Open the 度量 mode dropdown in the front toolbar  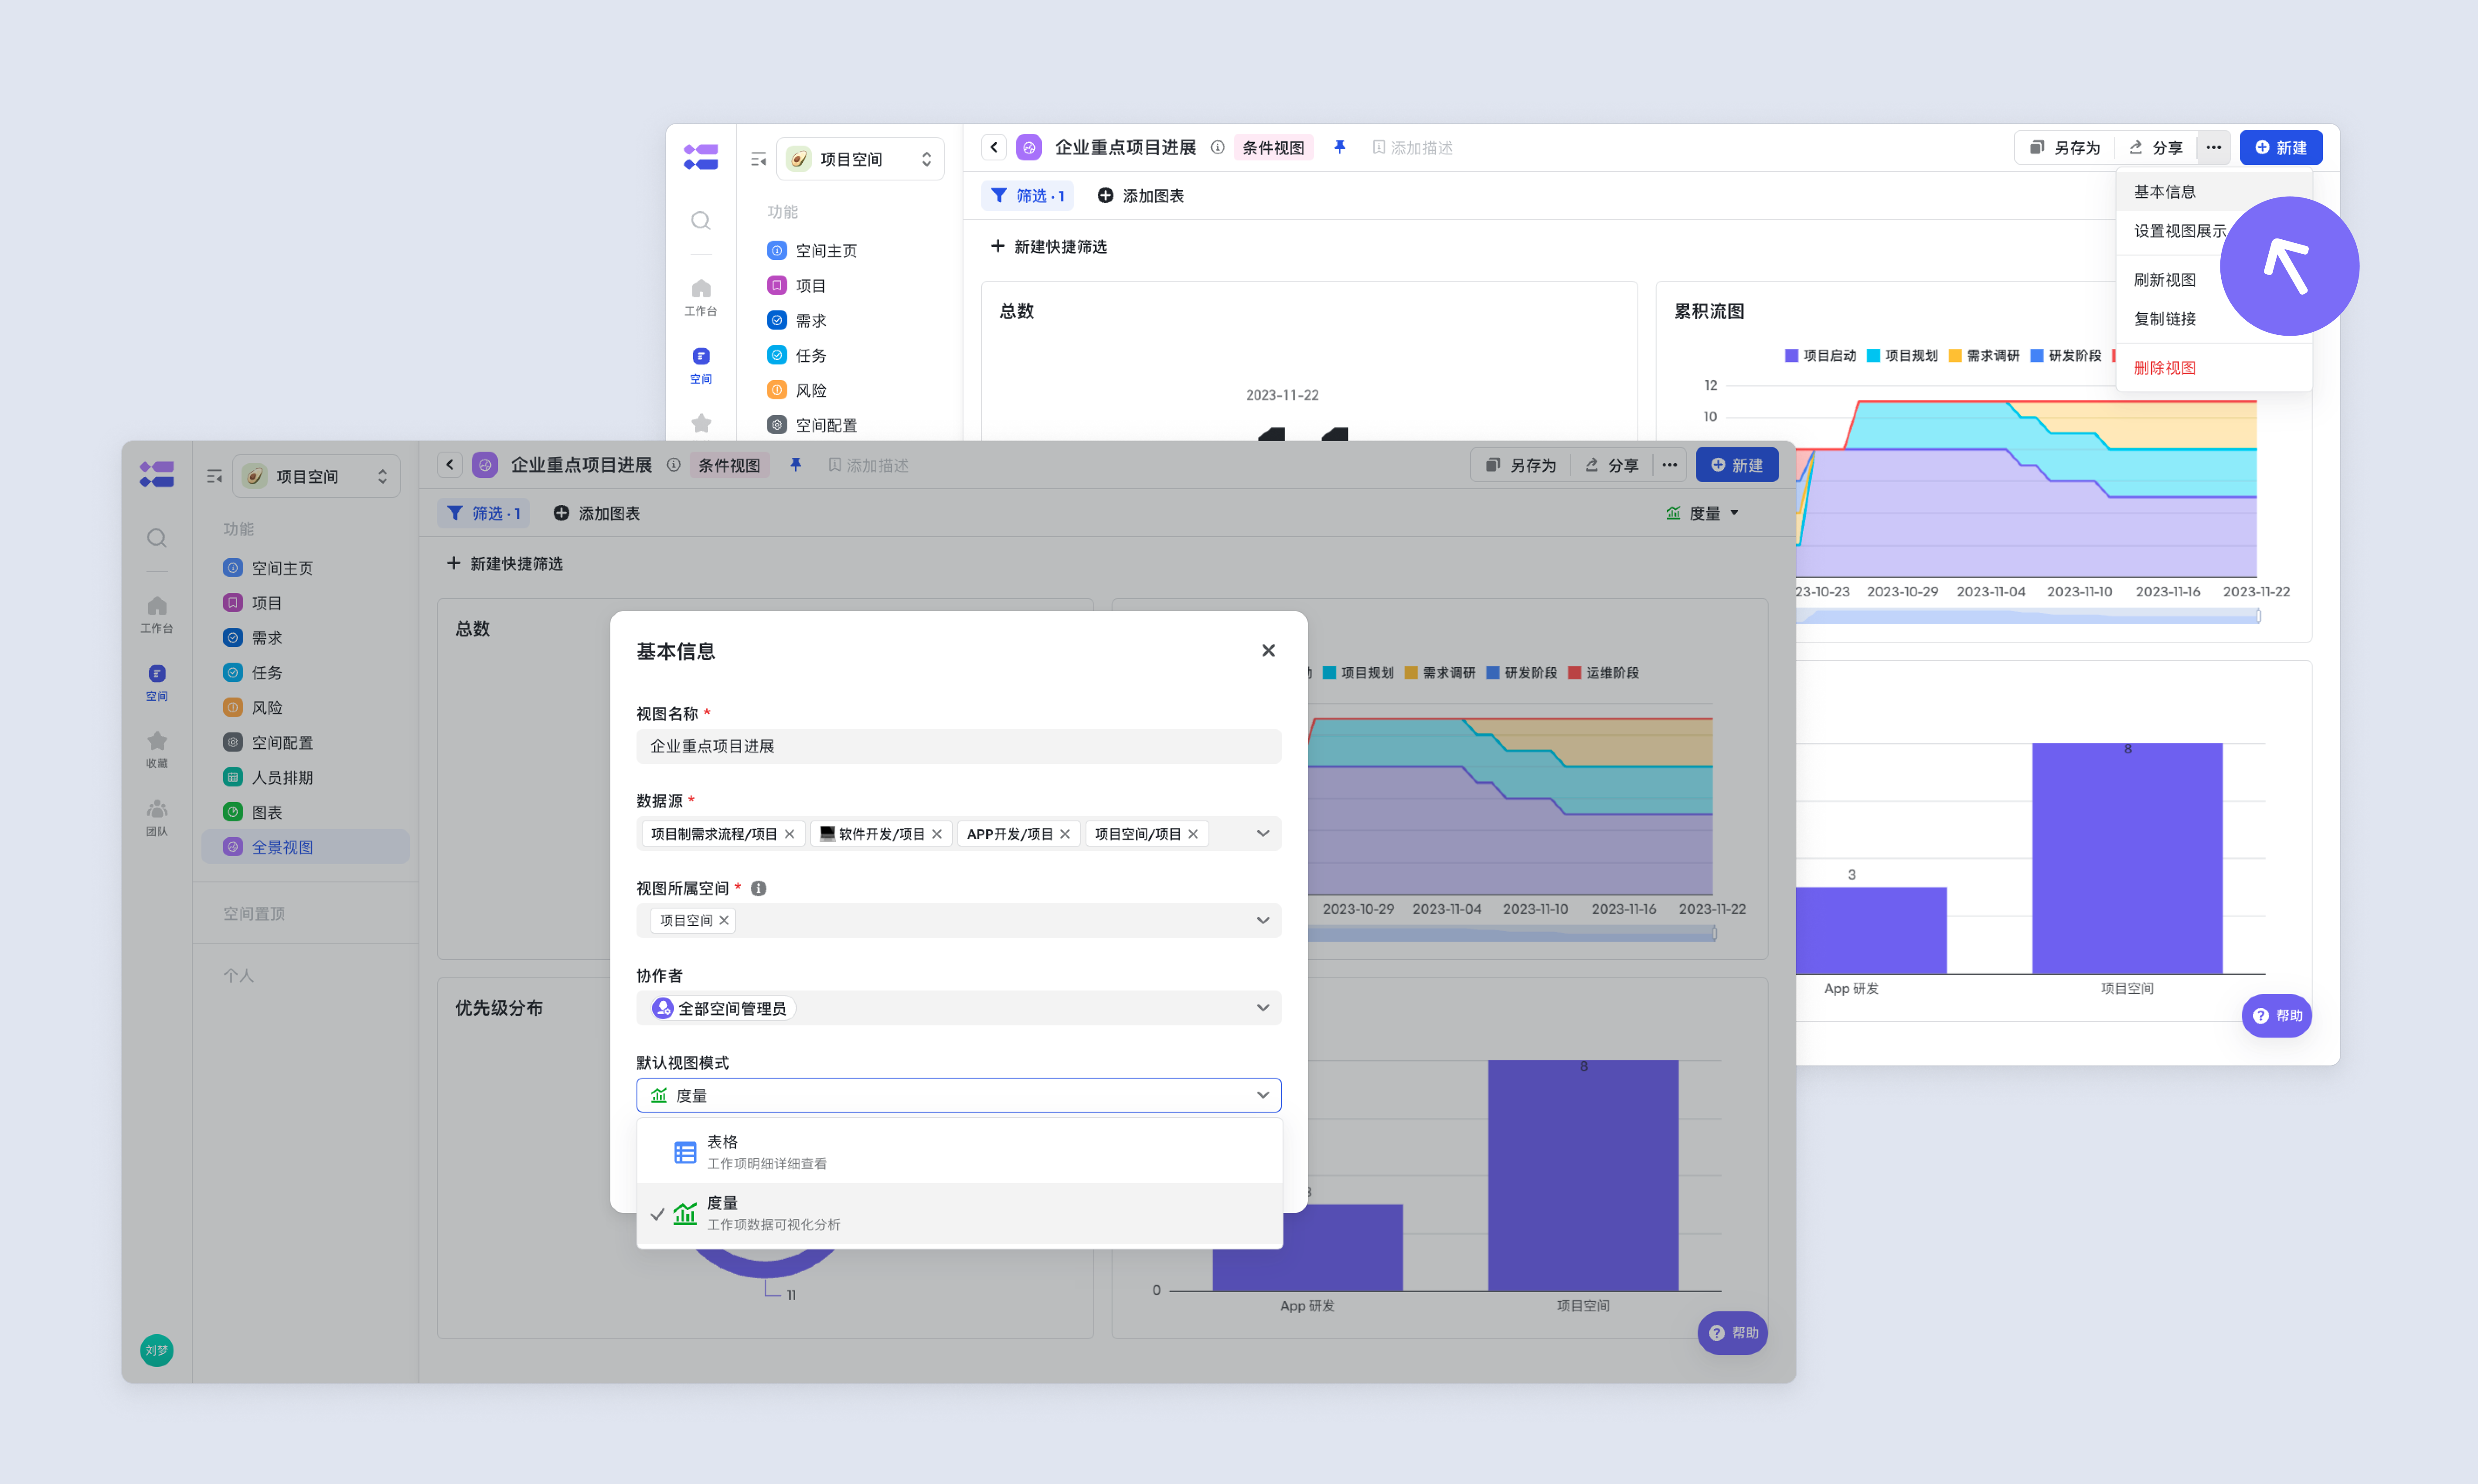(x=1703, y=513)
